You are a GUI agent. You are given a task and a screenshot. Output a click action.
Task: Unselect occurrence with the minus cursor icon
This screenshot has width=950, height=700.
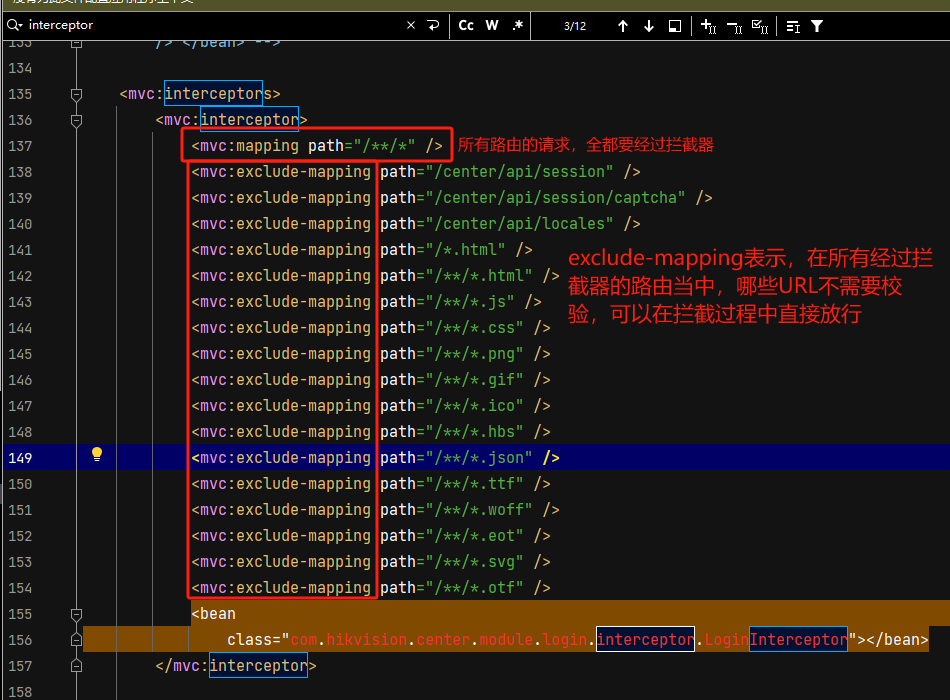(x=734, y=26)
